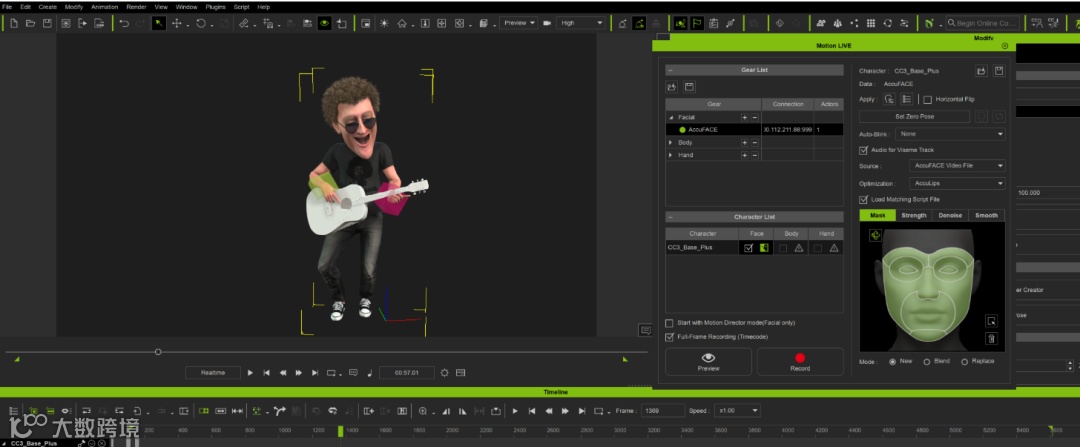The image size is (1080, 447).
Task: Open the Auto-Blink dropdown
Action: click(951, 133)
